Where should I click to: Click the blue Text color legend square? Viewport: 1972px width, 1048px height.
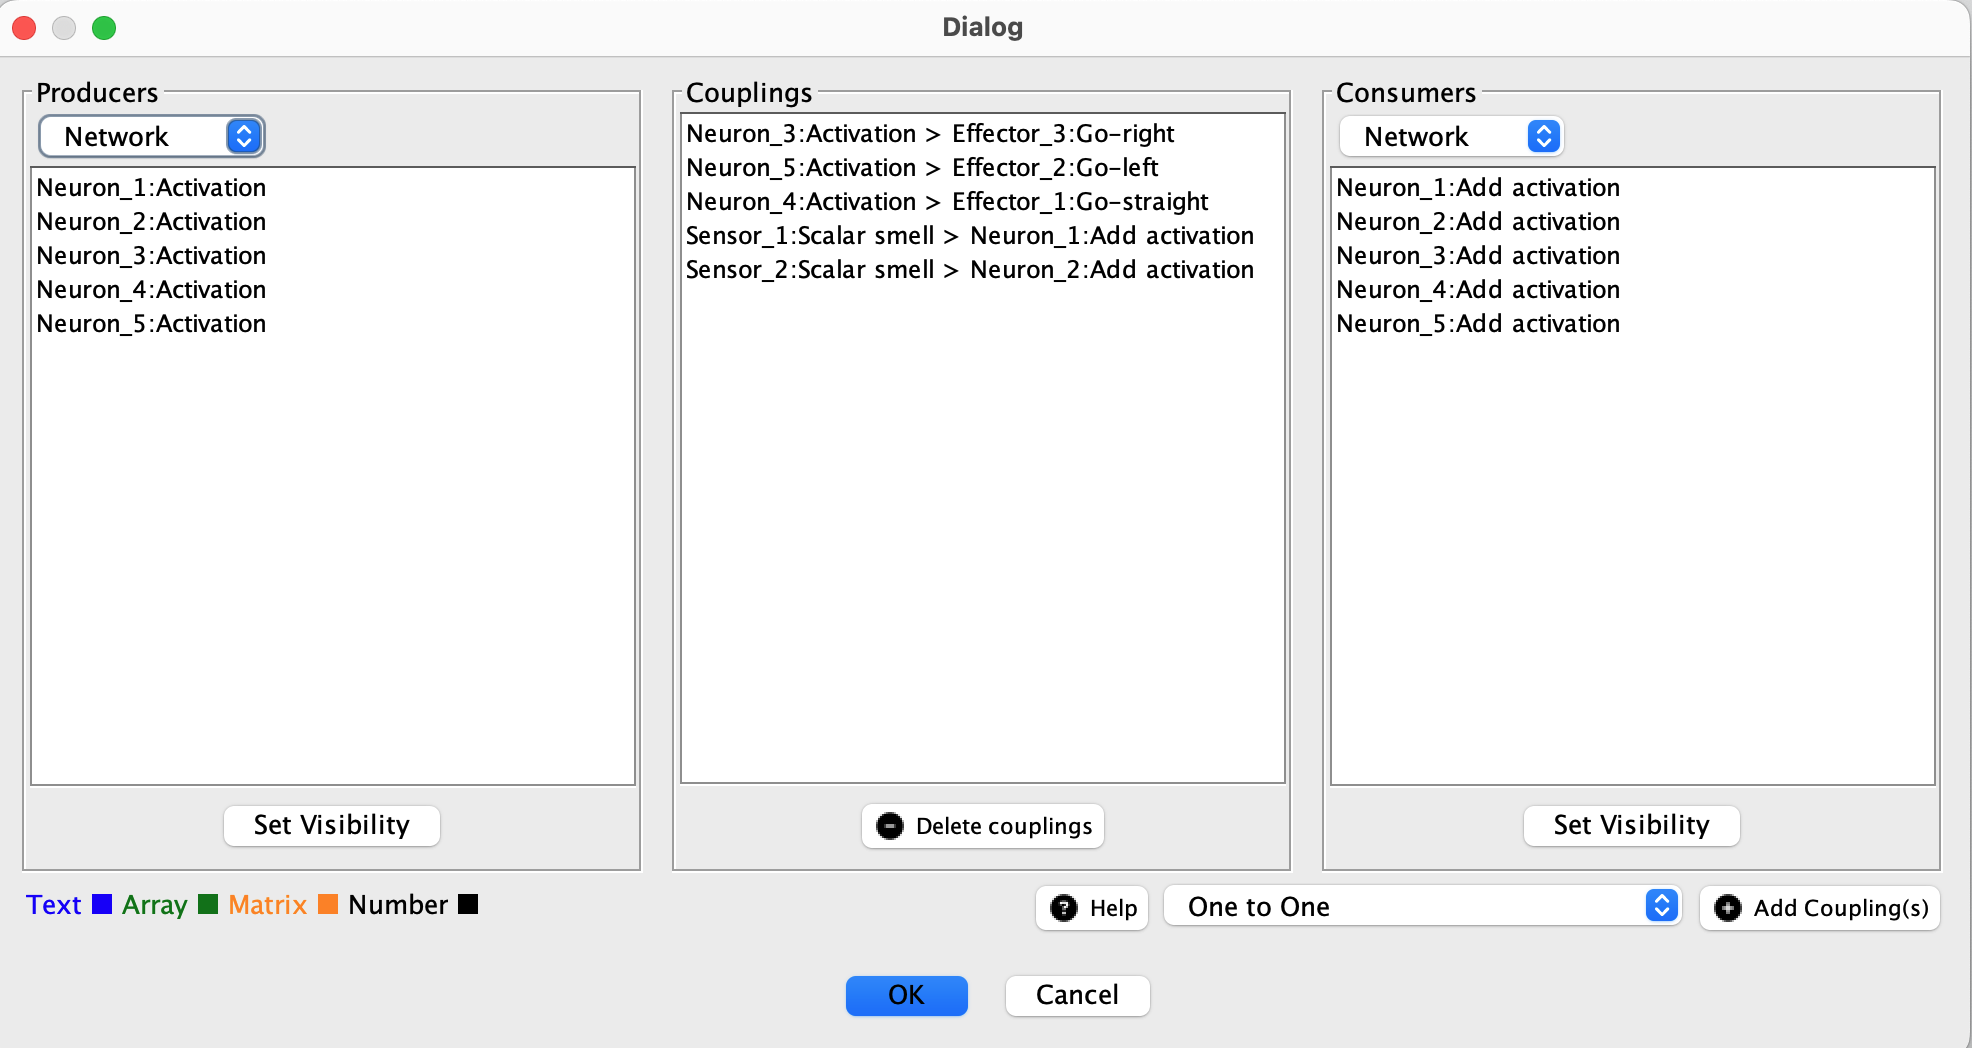102,905
